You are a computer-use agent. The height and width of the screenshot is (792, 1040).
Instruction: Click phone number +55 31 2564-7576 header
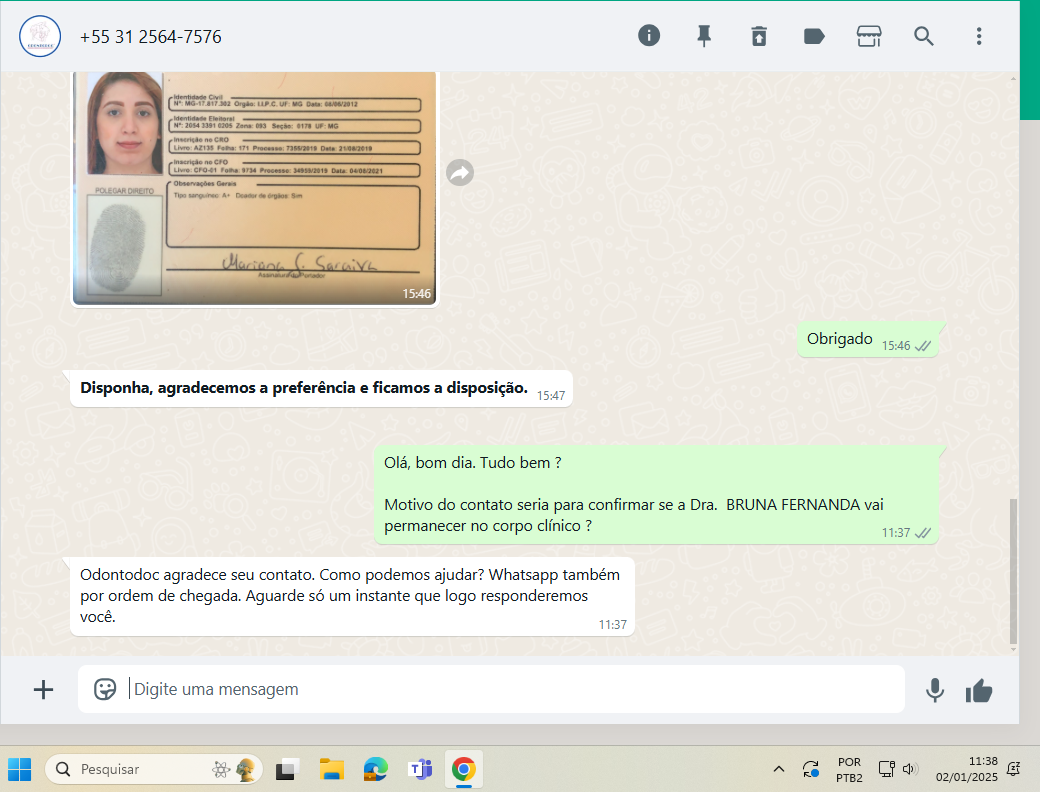[151, 36]
